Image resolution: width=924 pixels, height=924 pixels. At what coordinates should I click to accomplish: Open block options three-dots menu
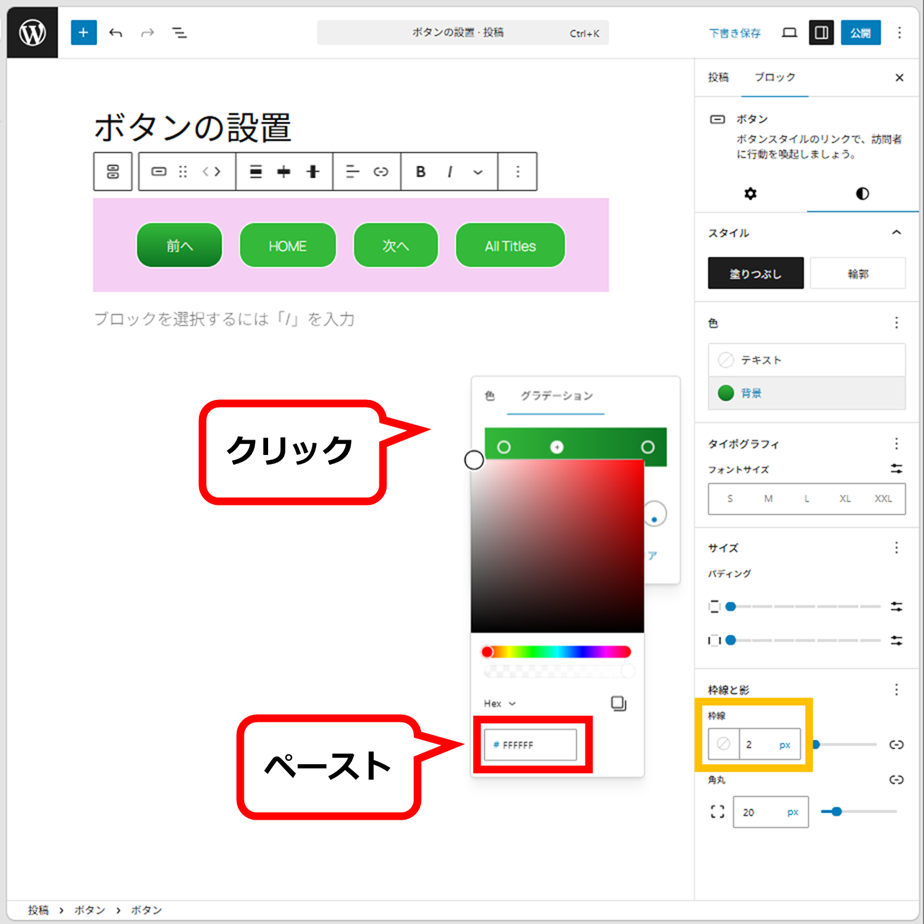pyautogui.click(x=517, y=172)
